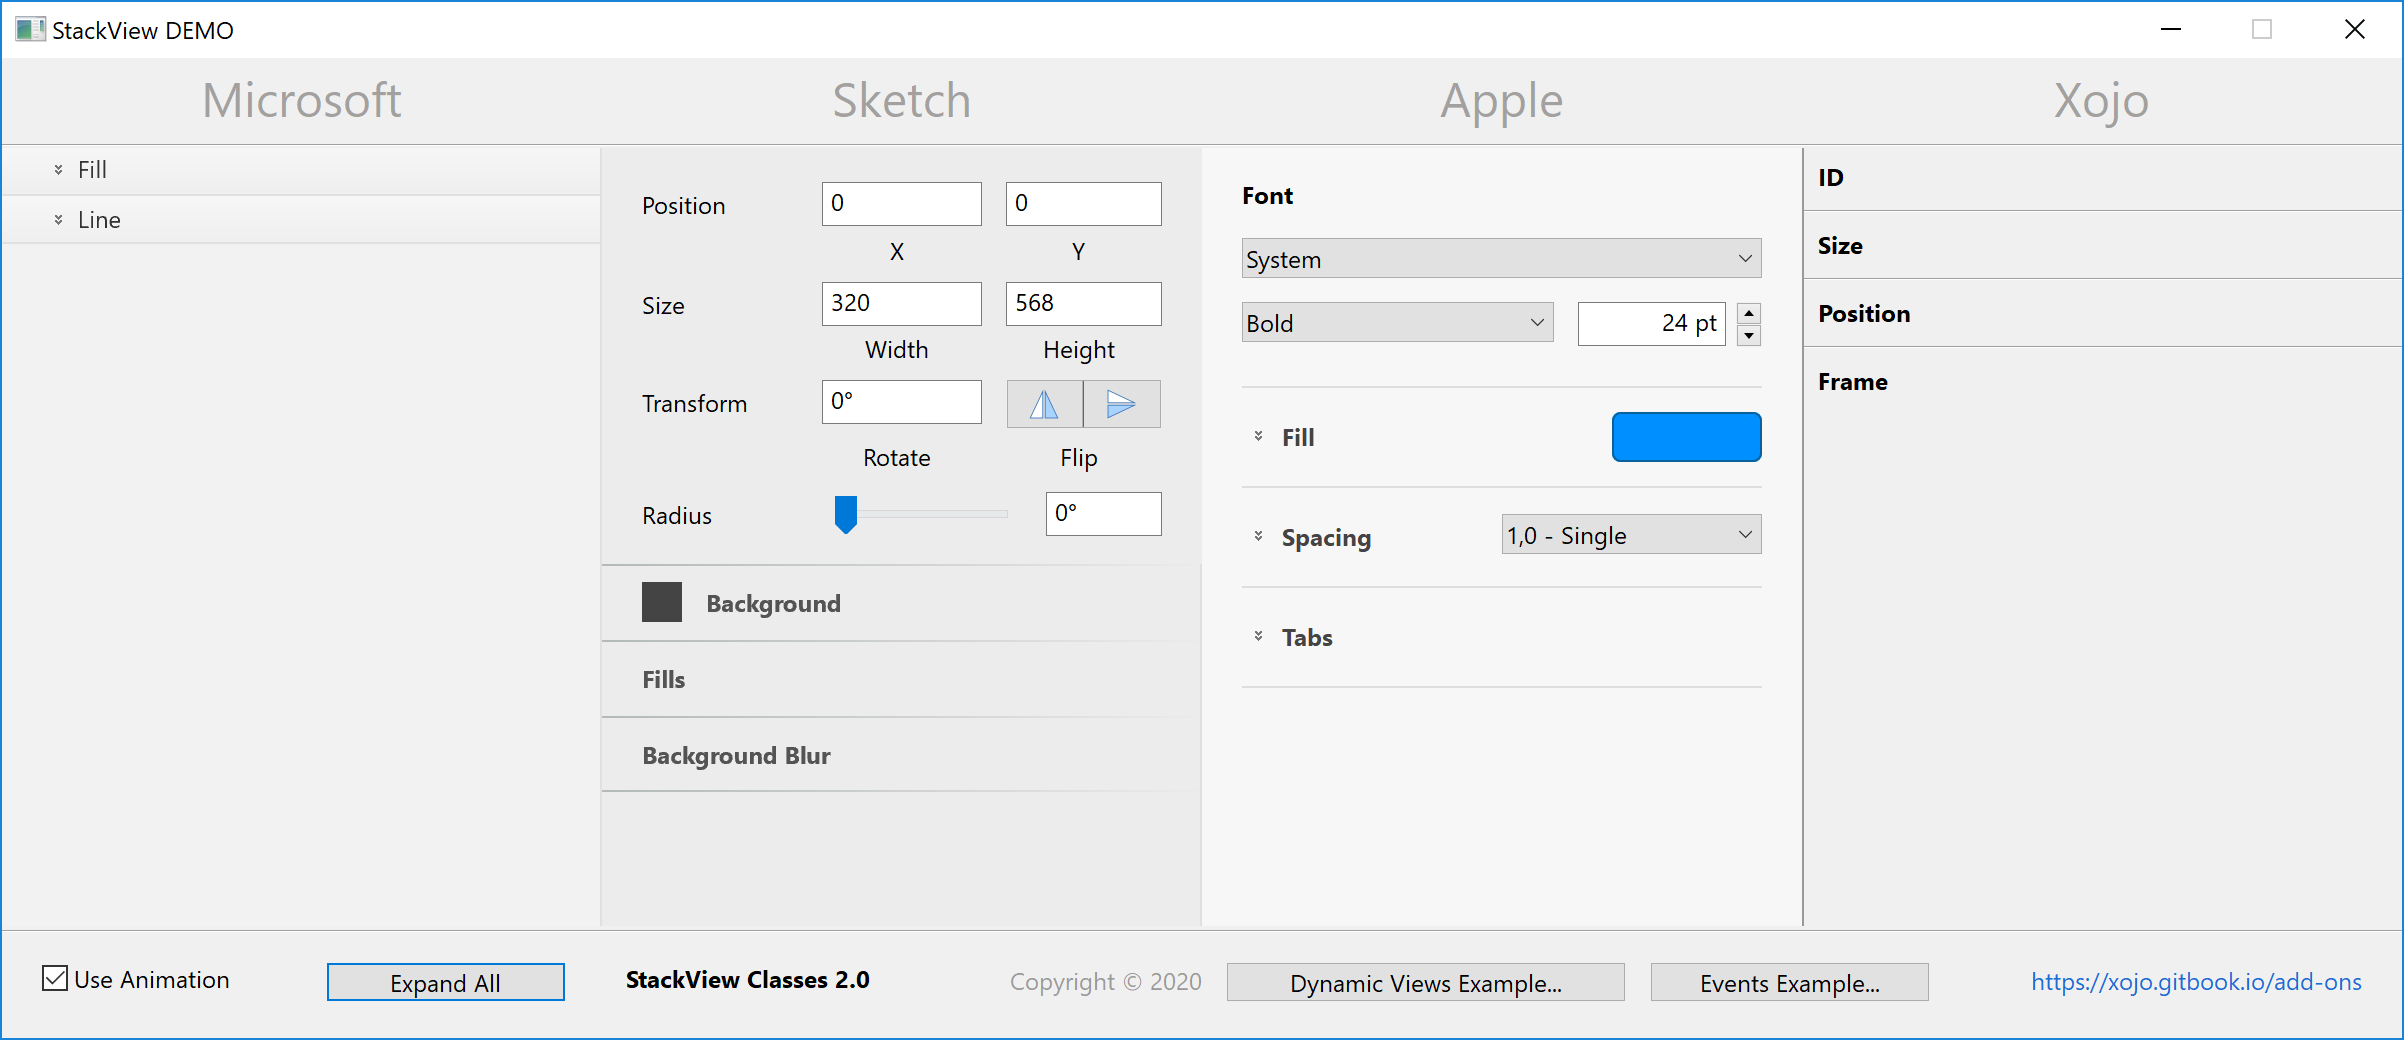Viewport: 2404px width, 1040px height.
Task: Minimize the StackView DEMO window
Action: 2170,30
